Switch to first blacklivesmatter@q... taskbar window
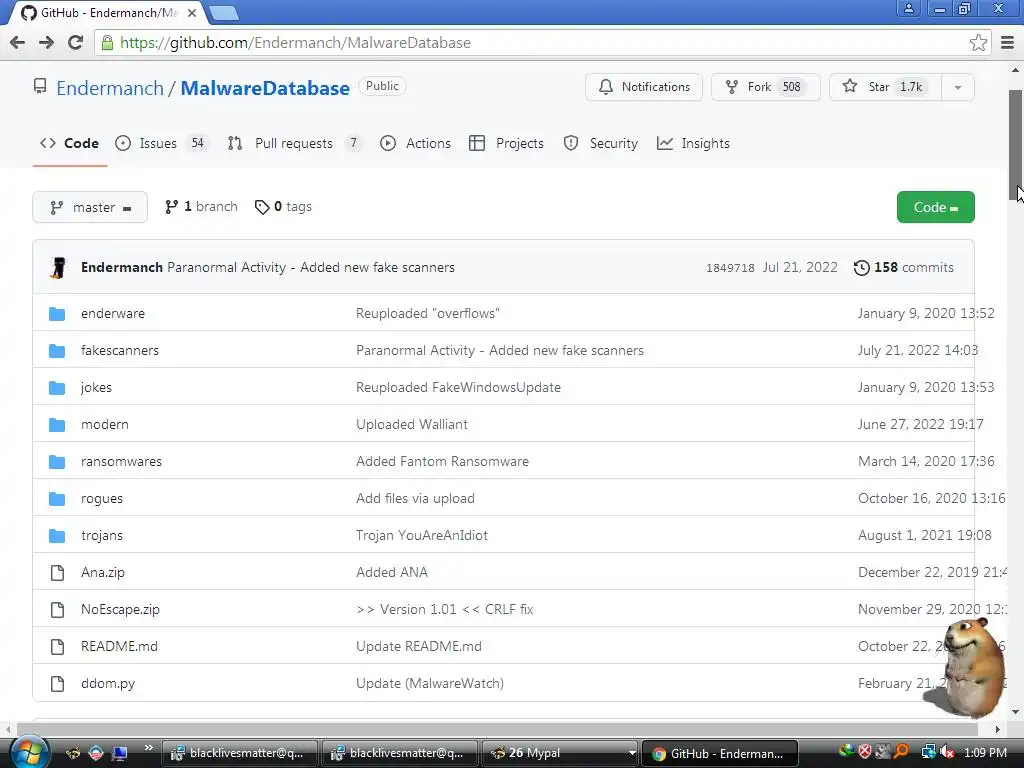This screenshot has height=768, width=1024. pos(239,753)
